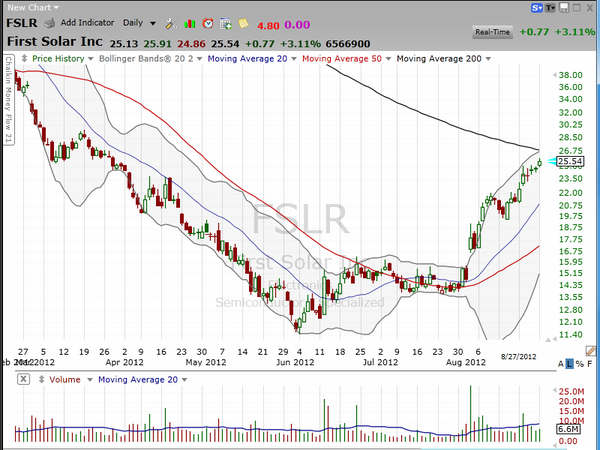The image size is (600, 450).
Task: Click the Jun 2012 date axis label
Action: (x=295, y=362)
